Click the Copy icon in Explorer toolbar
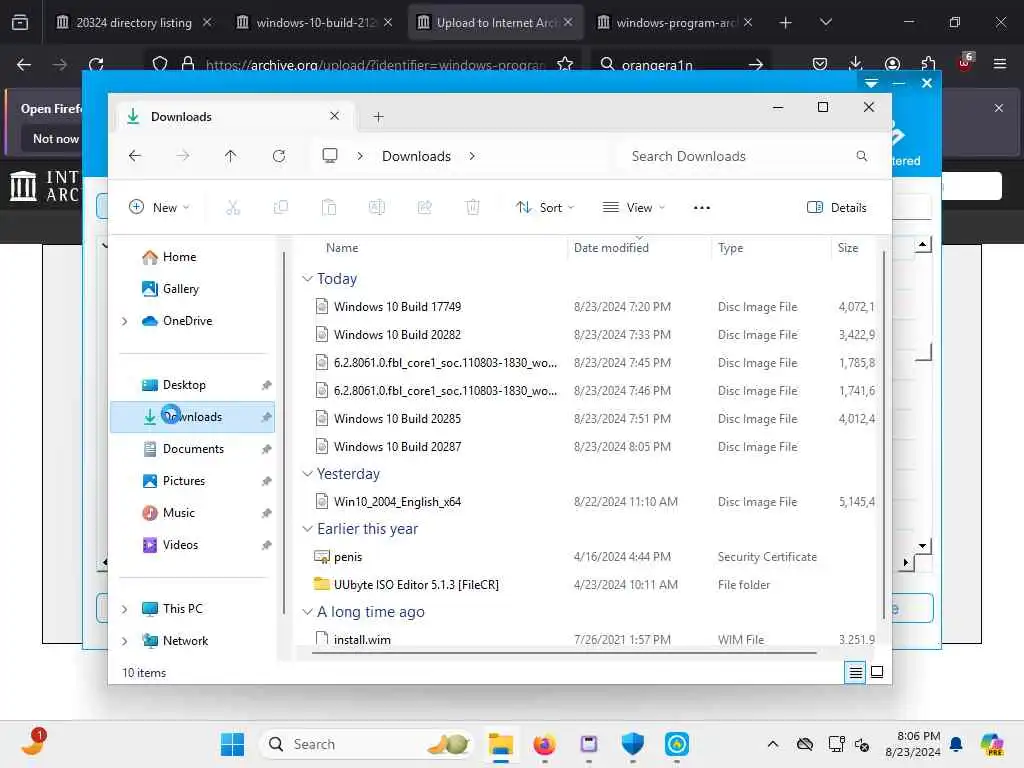The width and height of the screenshot is (1024, 768). point(281,208)
